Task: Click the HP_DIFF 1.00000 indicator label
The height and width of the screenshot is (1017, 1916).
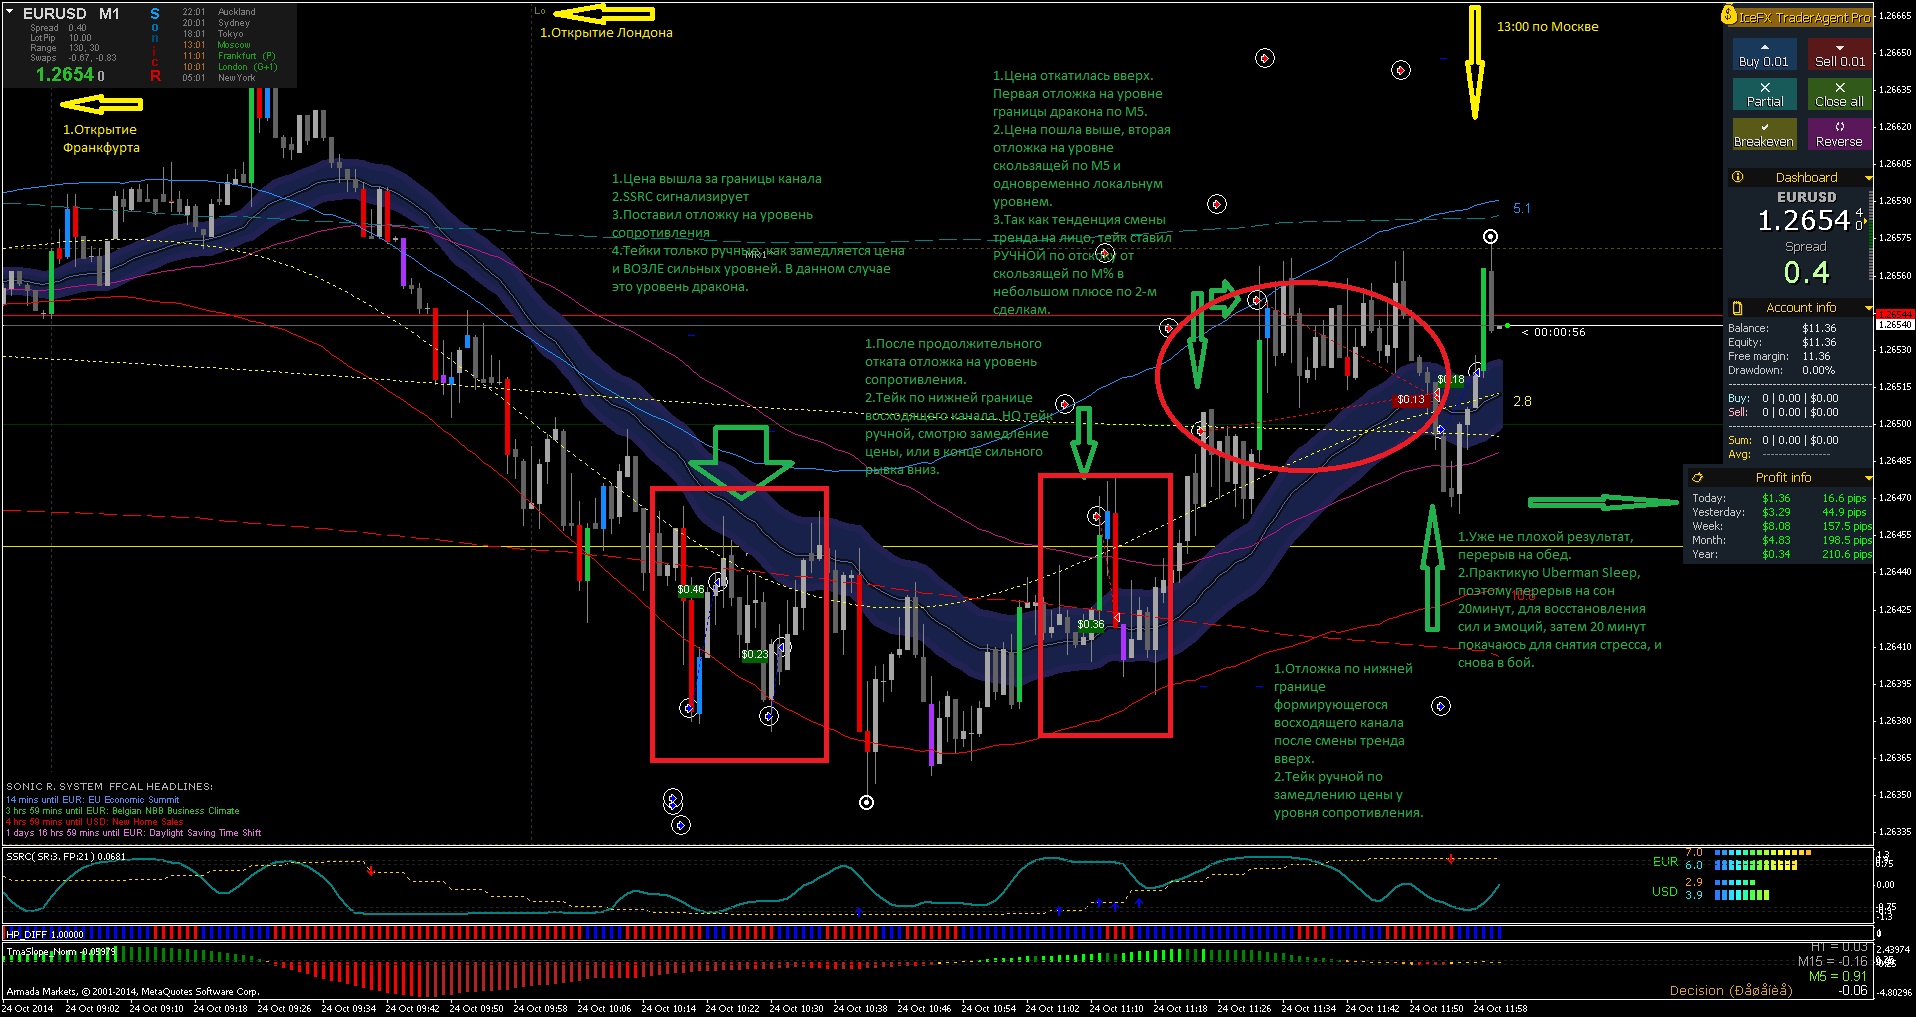Action: 45,934
